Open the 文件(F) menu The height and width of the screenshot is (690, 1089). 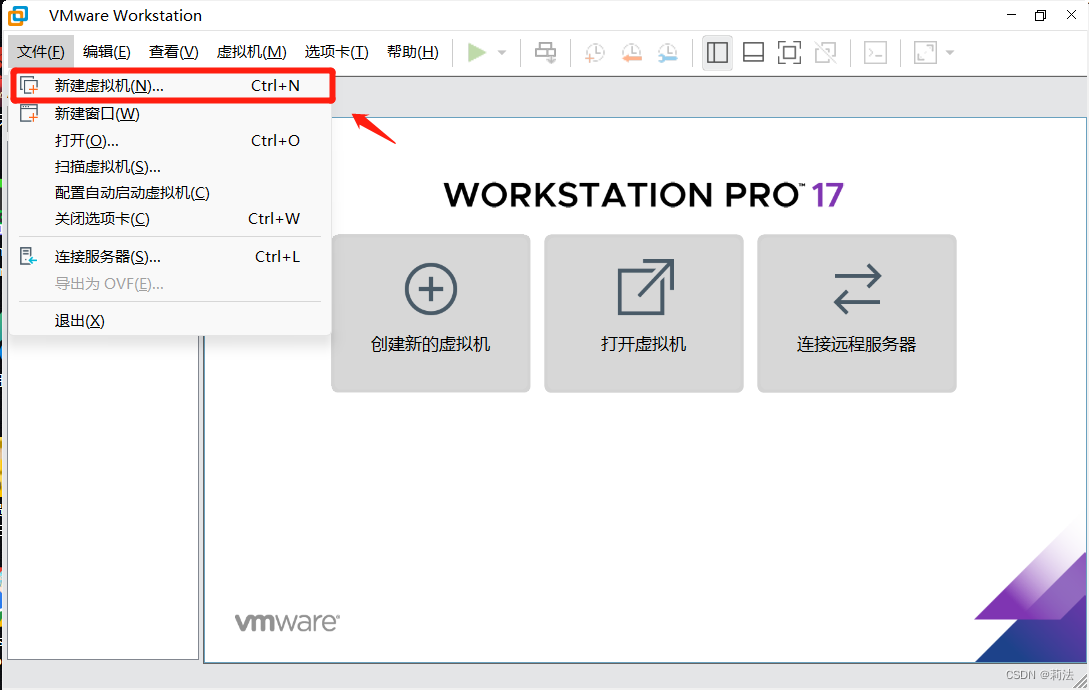(40, 52)
